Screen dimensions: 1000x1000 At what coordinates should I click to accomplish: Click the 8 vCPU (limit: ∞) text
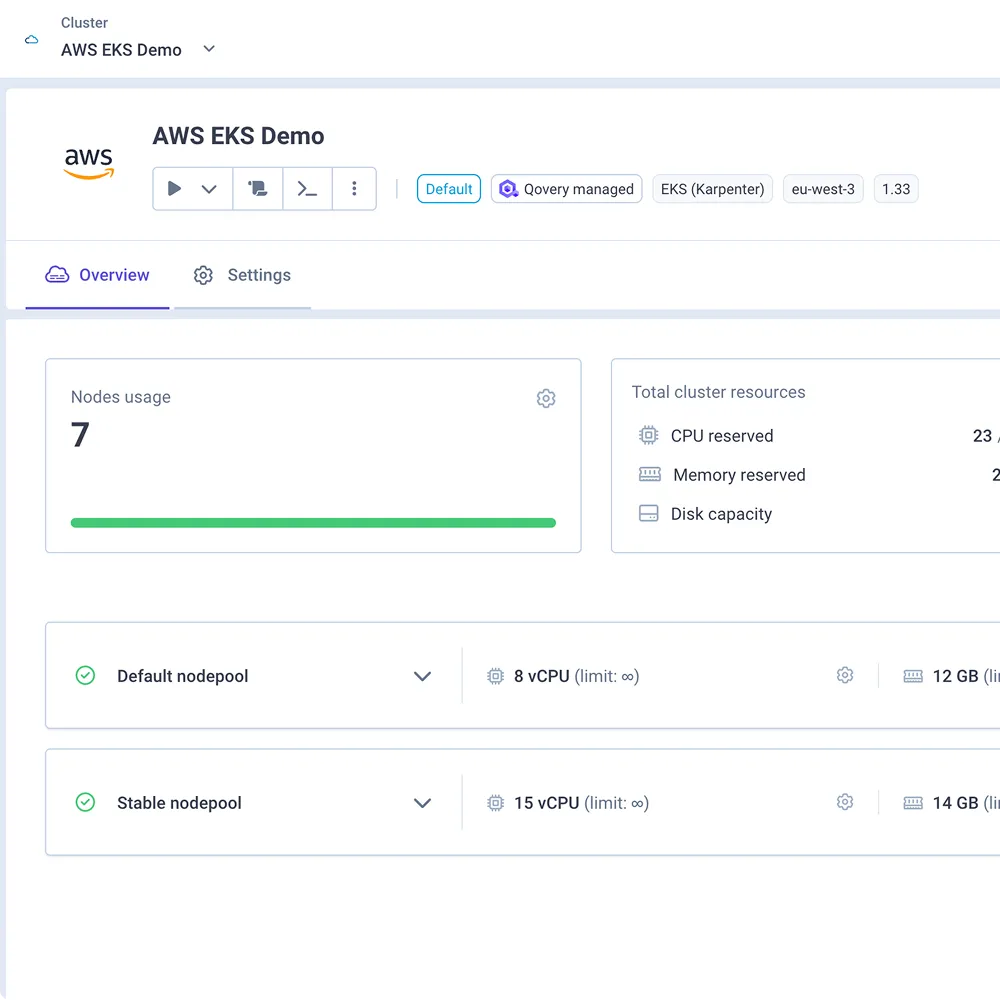coord(577,676)
